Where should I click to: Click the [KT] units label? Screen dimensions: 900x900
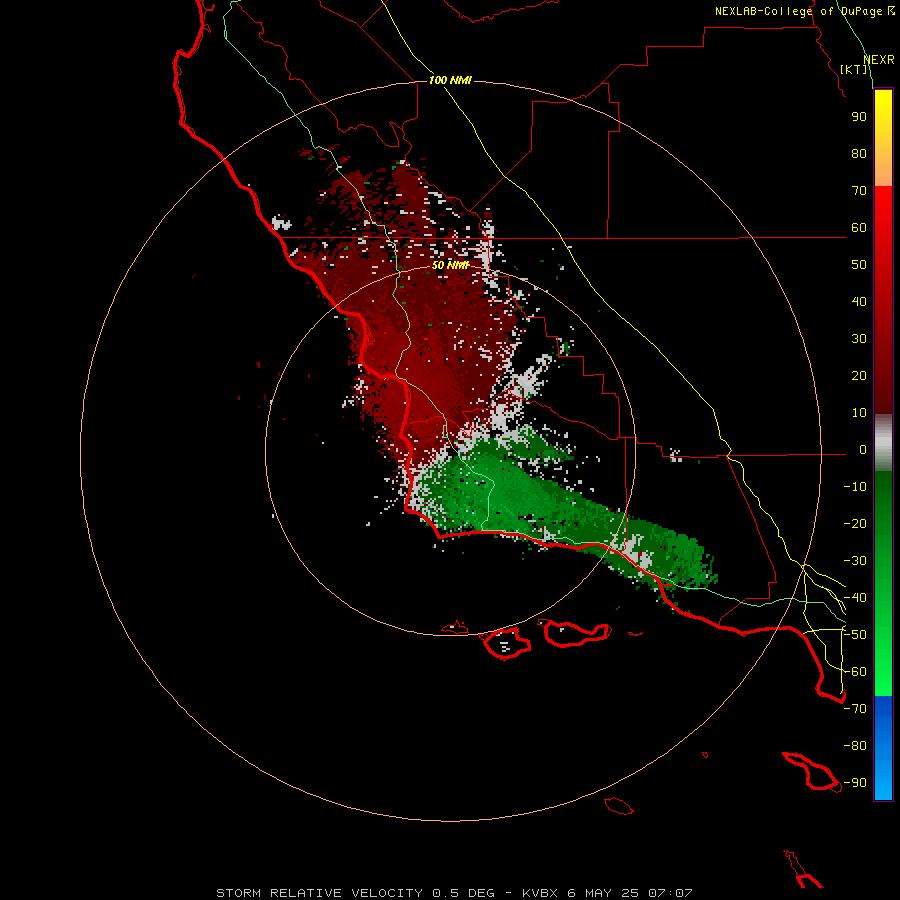pos(854,69)
